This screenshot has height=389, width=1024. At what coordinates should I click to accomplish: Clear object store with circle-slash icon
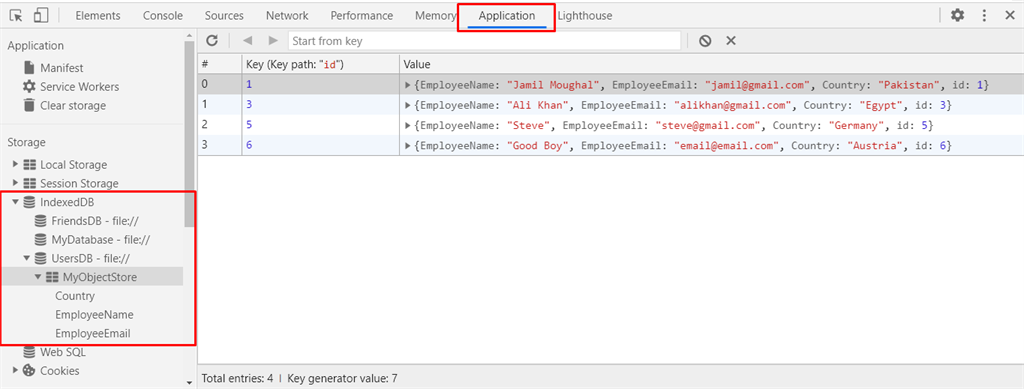tap(705, 40)
